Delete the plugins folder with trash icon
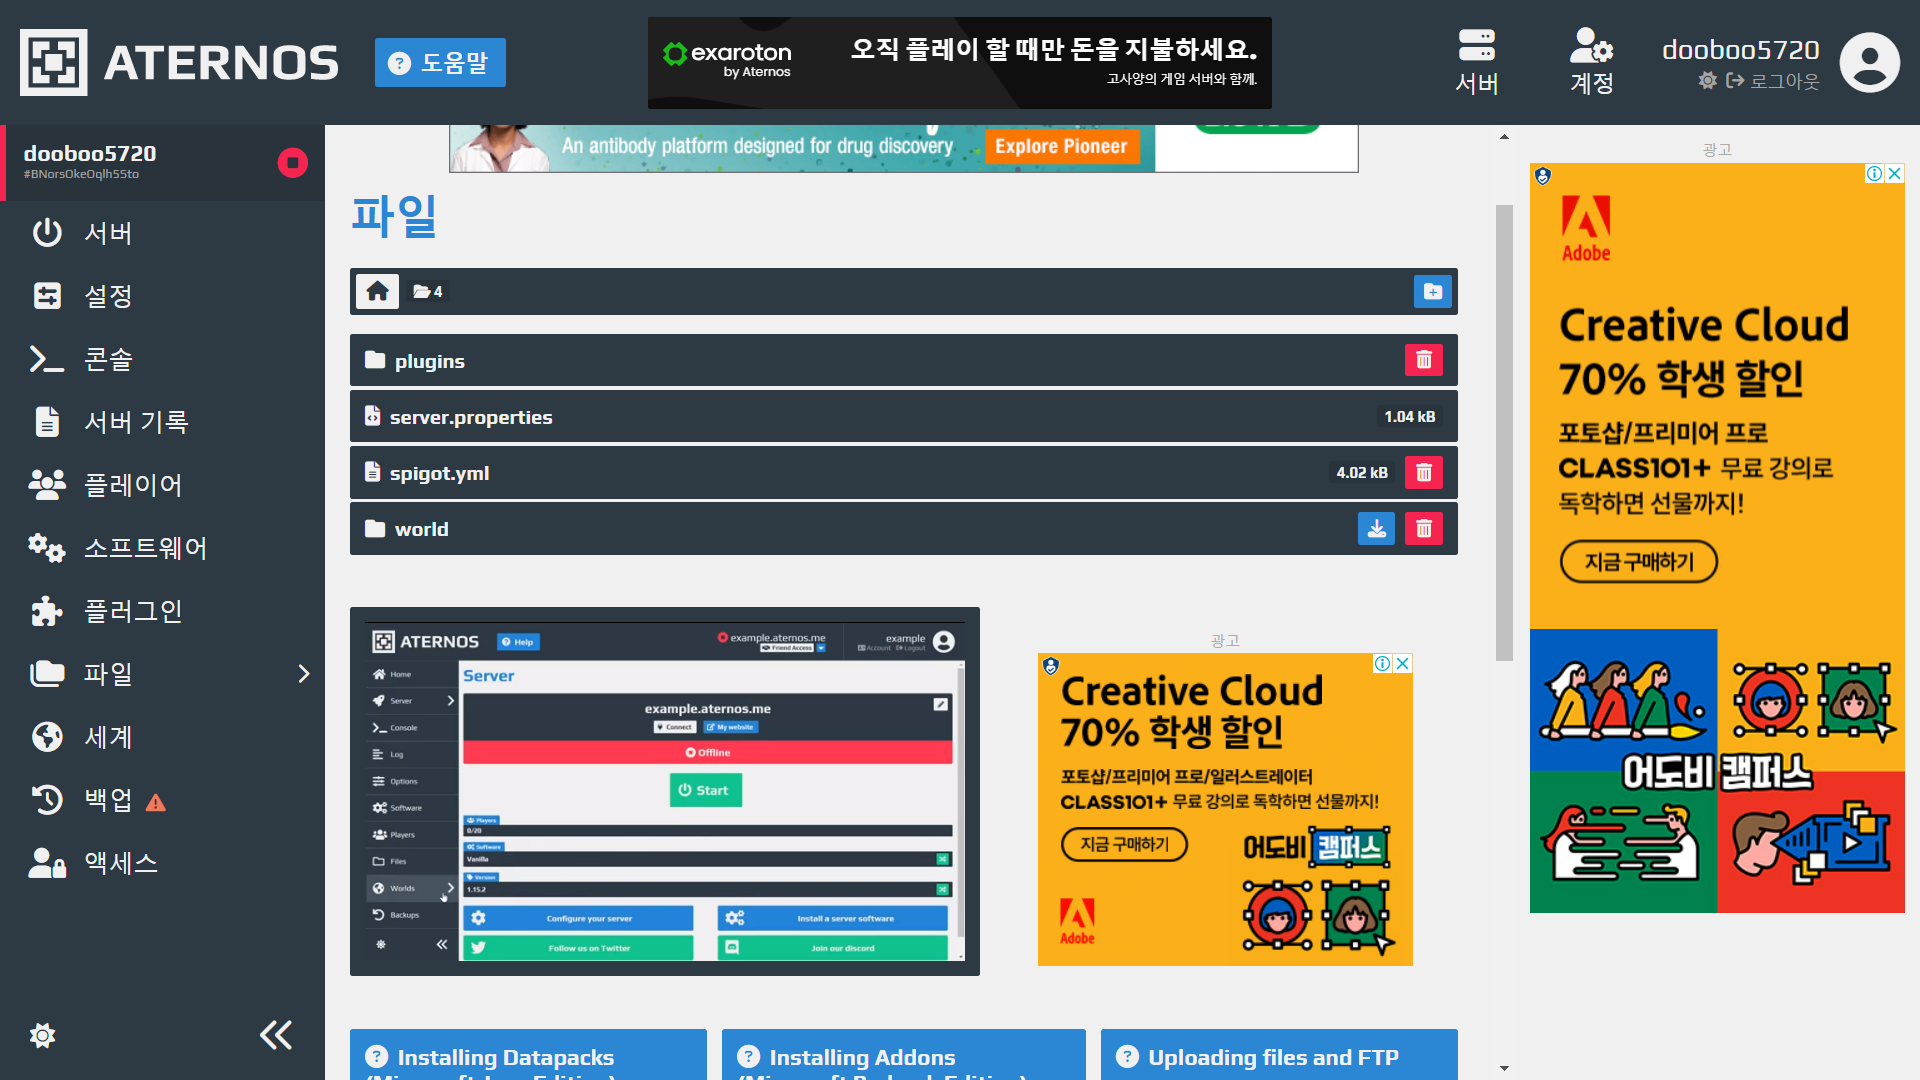The width and height of the screenshot is (1920, 1080). 1423,360
